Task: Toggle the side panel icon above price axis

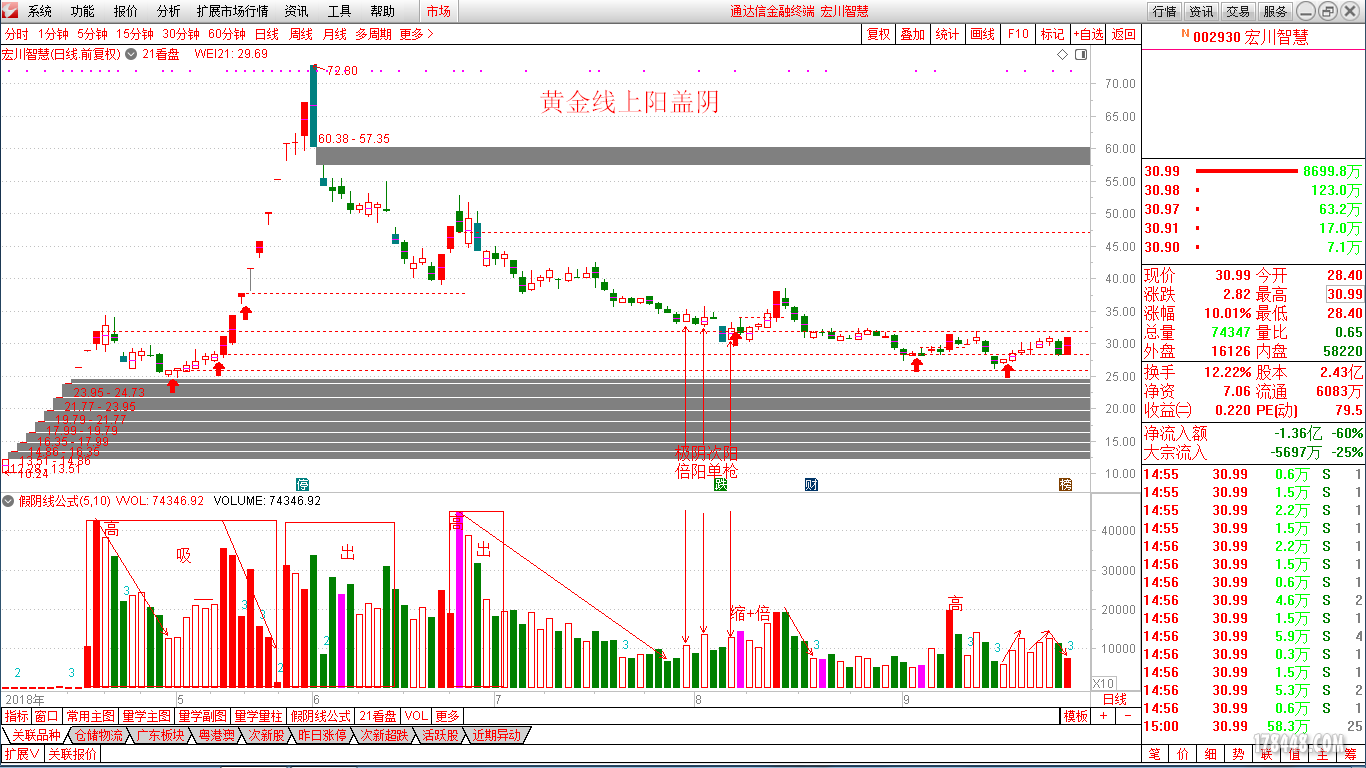Action: [x=1081, y=54]
